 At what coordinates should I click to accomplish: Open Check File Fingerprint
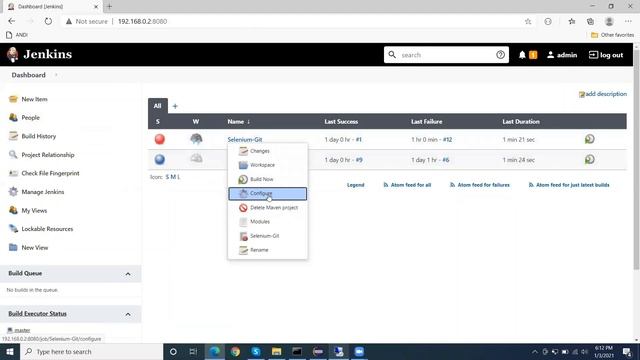(x=50, y=173)
